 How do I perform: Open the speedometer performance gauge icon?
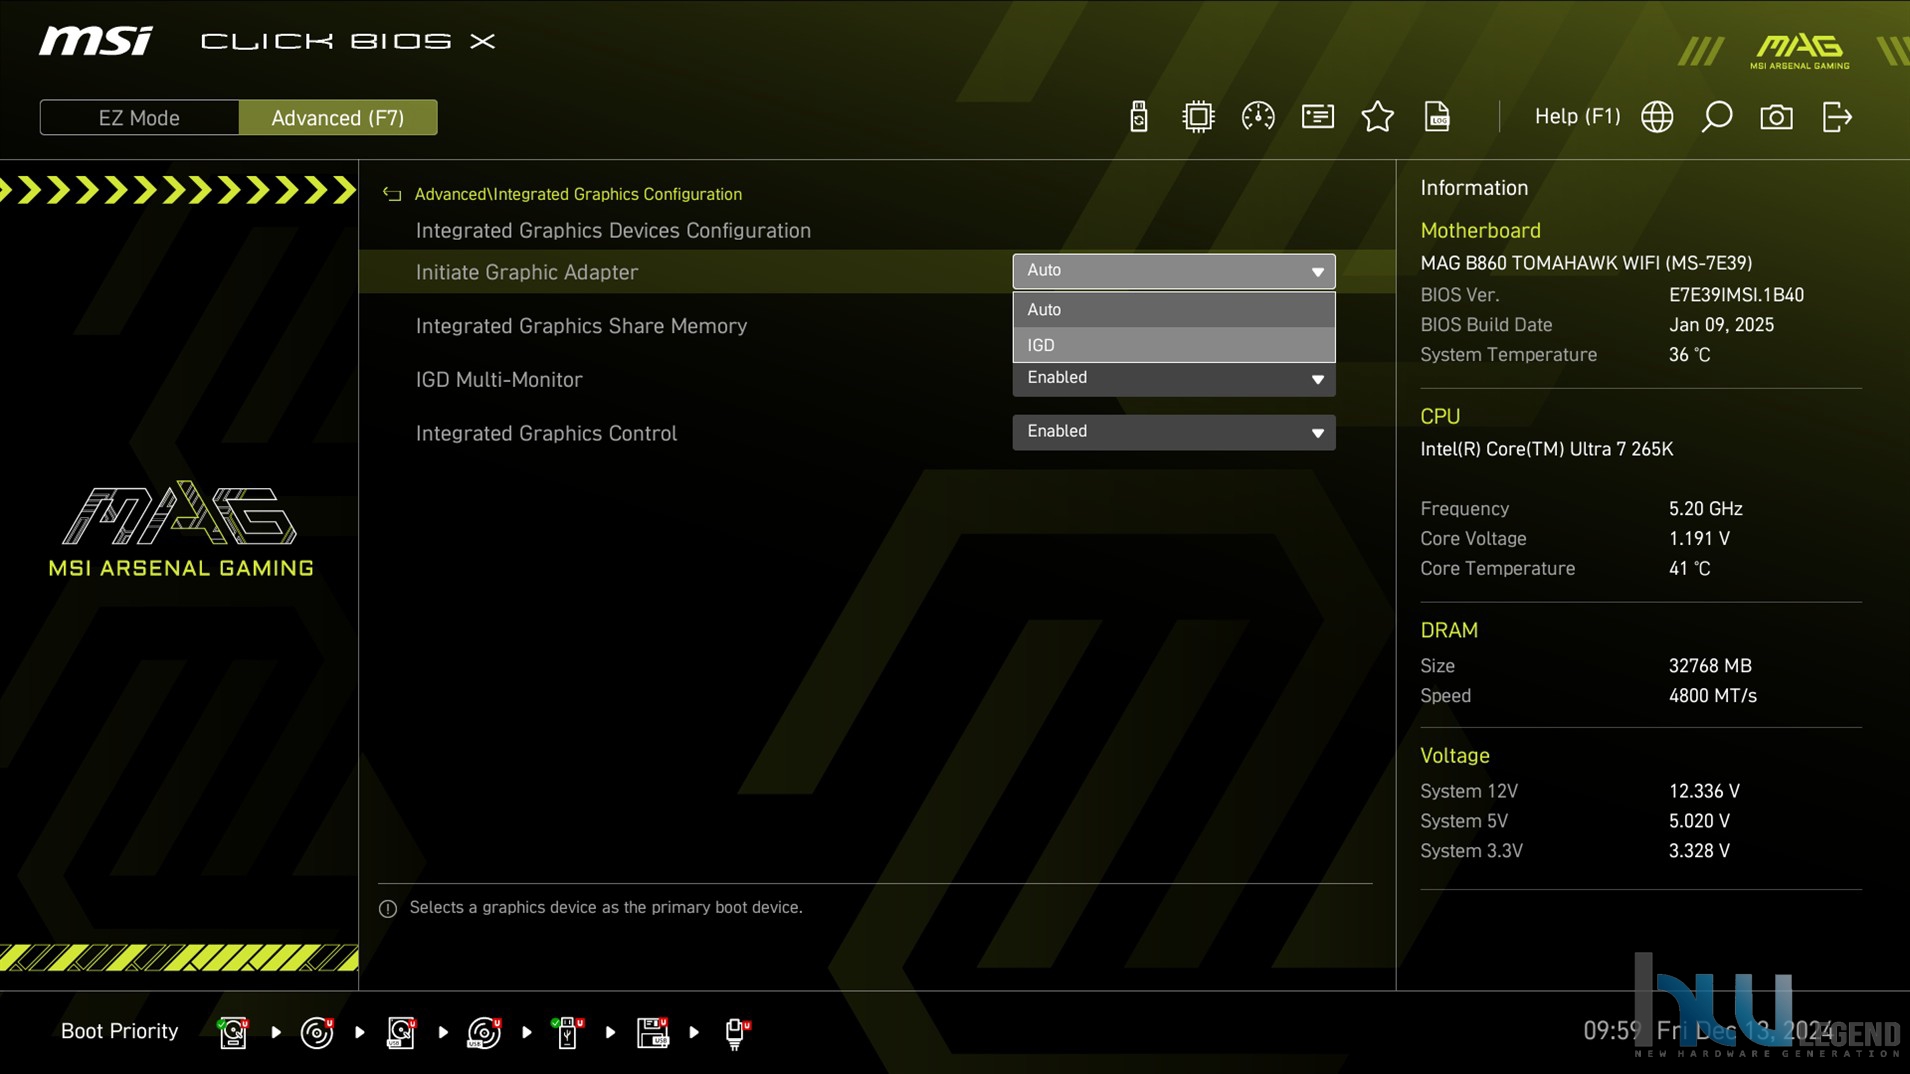coord(1257,117)
